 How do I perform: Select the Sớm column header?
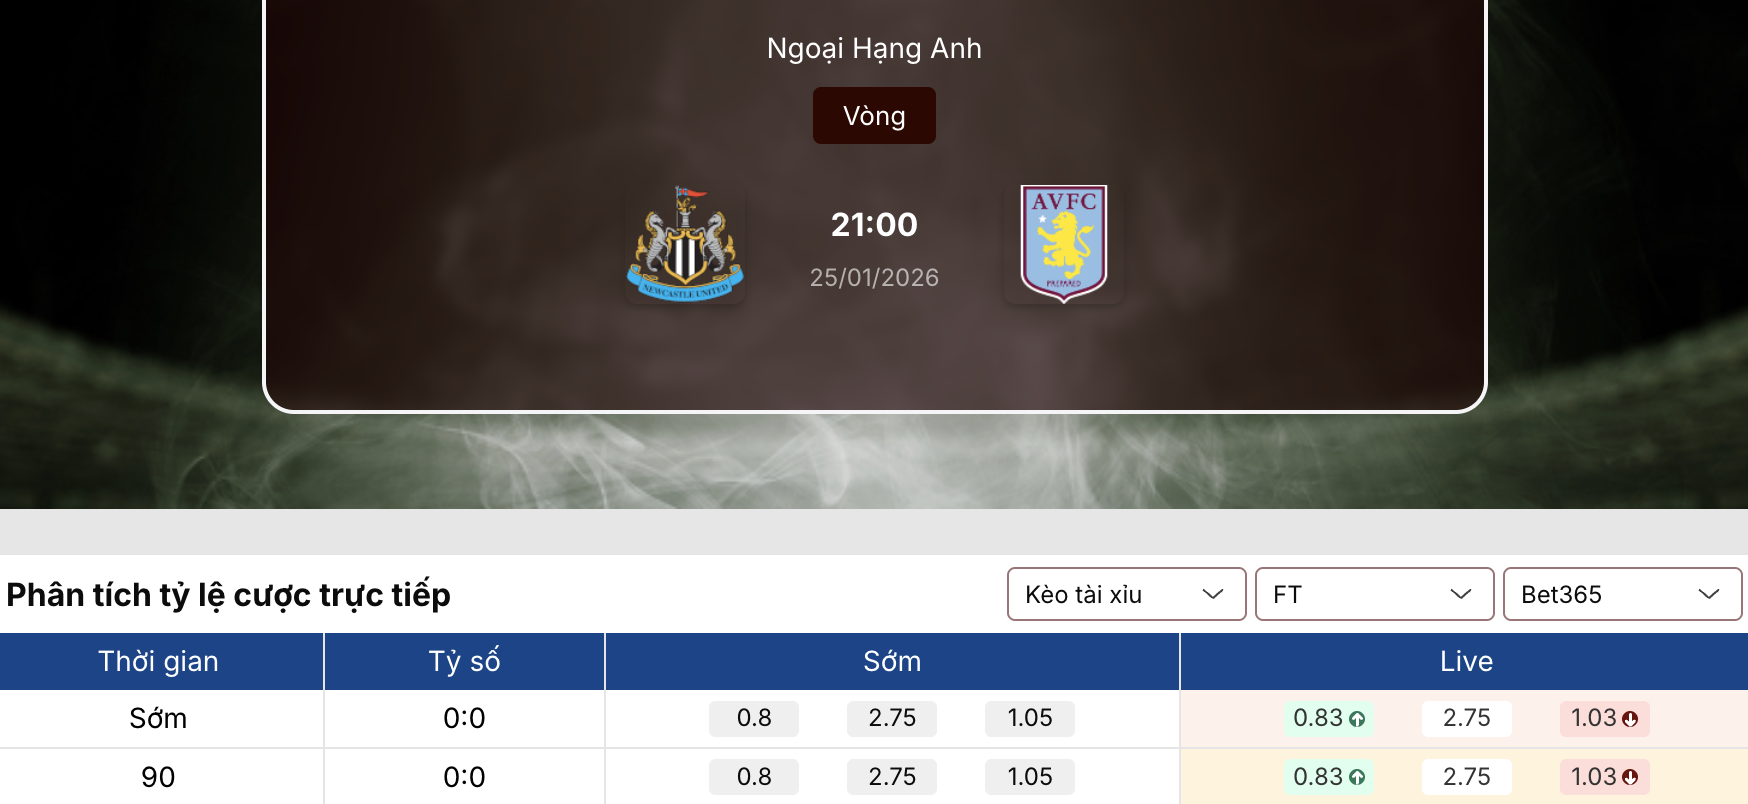(892, 661)
